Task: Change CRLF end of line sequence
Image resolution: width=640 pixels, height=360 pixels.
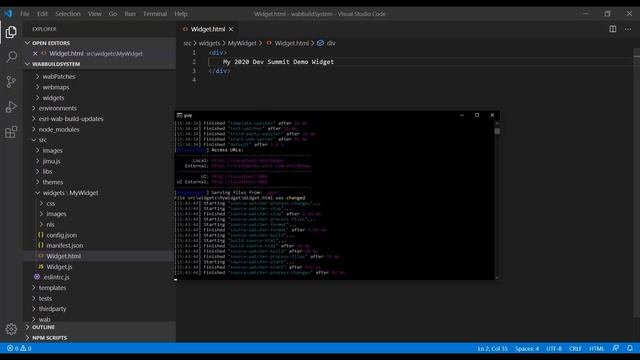Action: 575,349
